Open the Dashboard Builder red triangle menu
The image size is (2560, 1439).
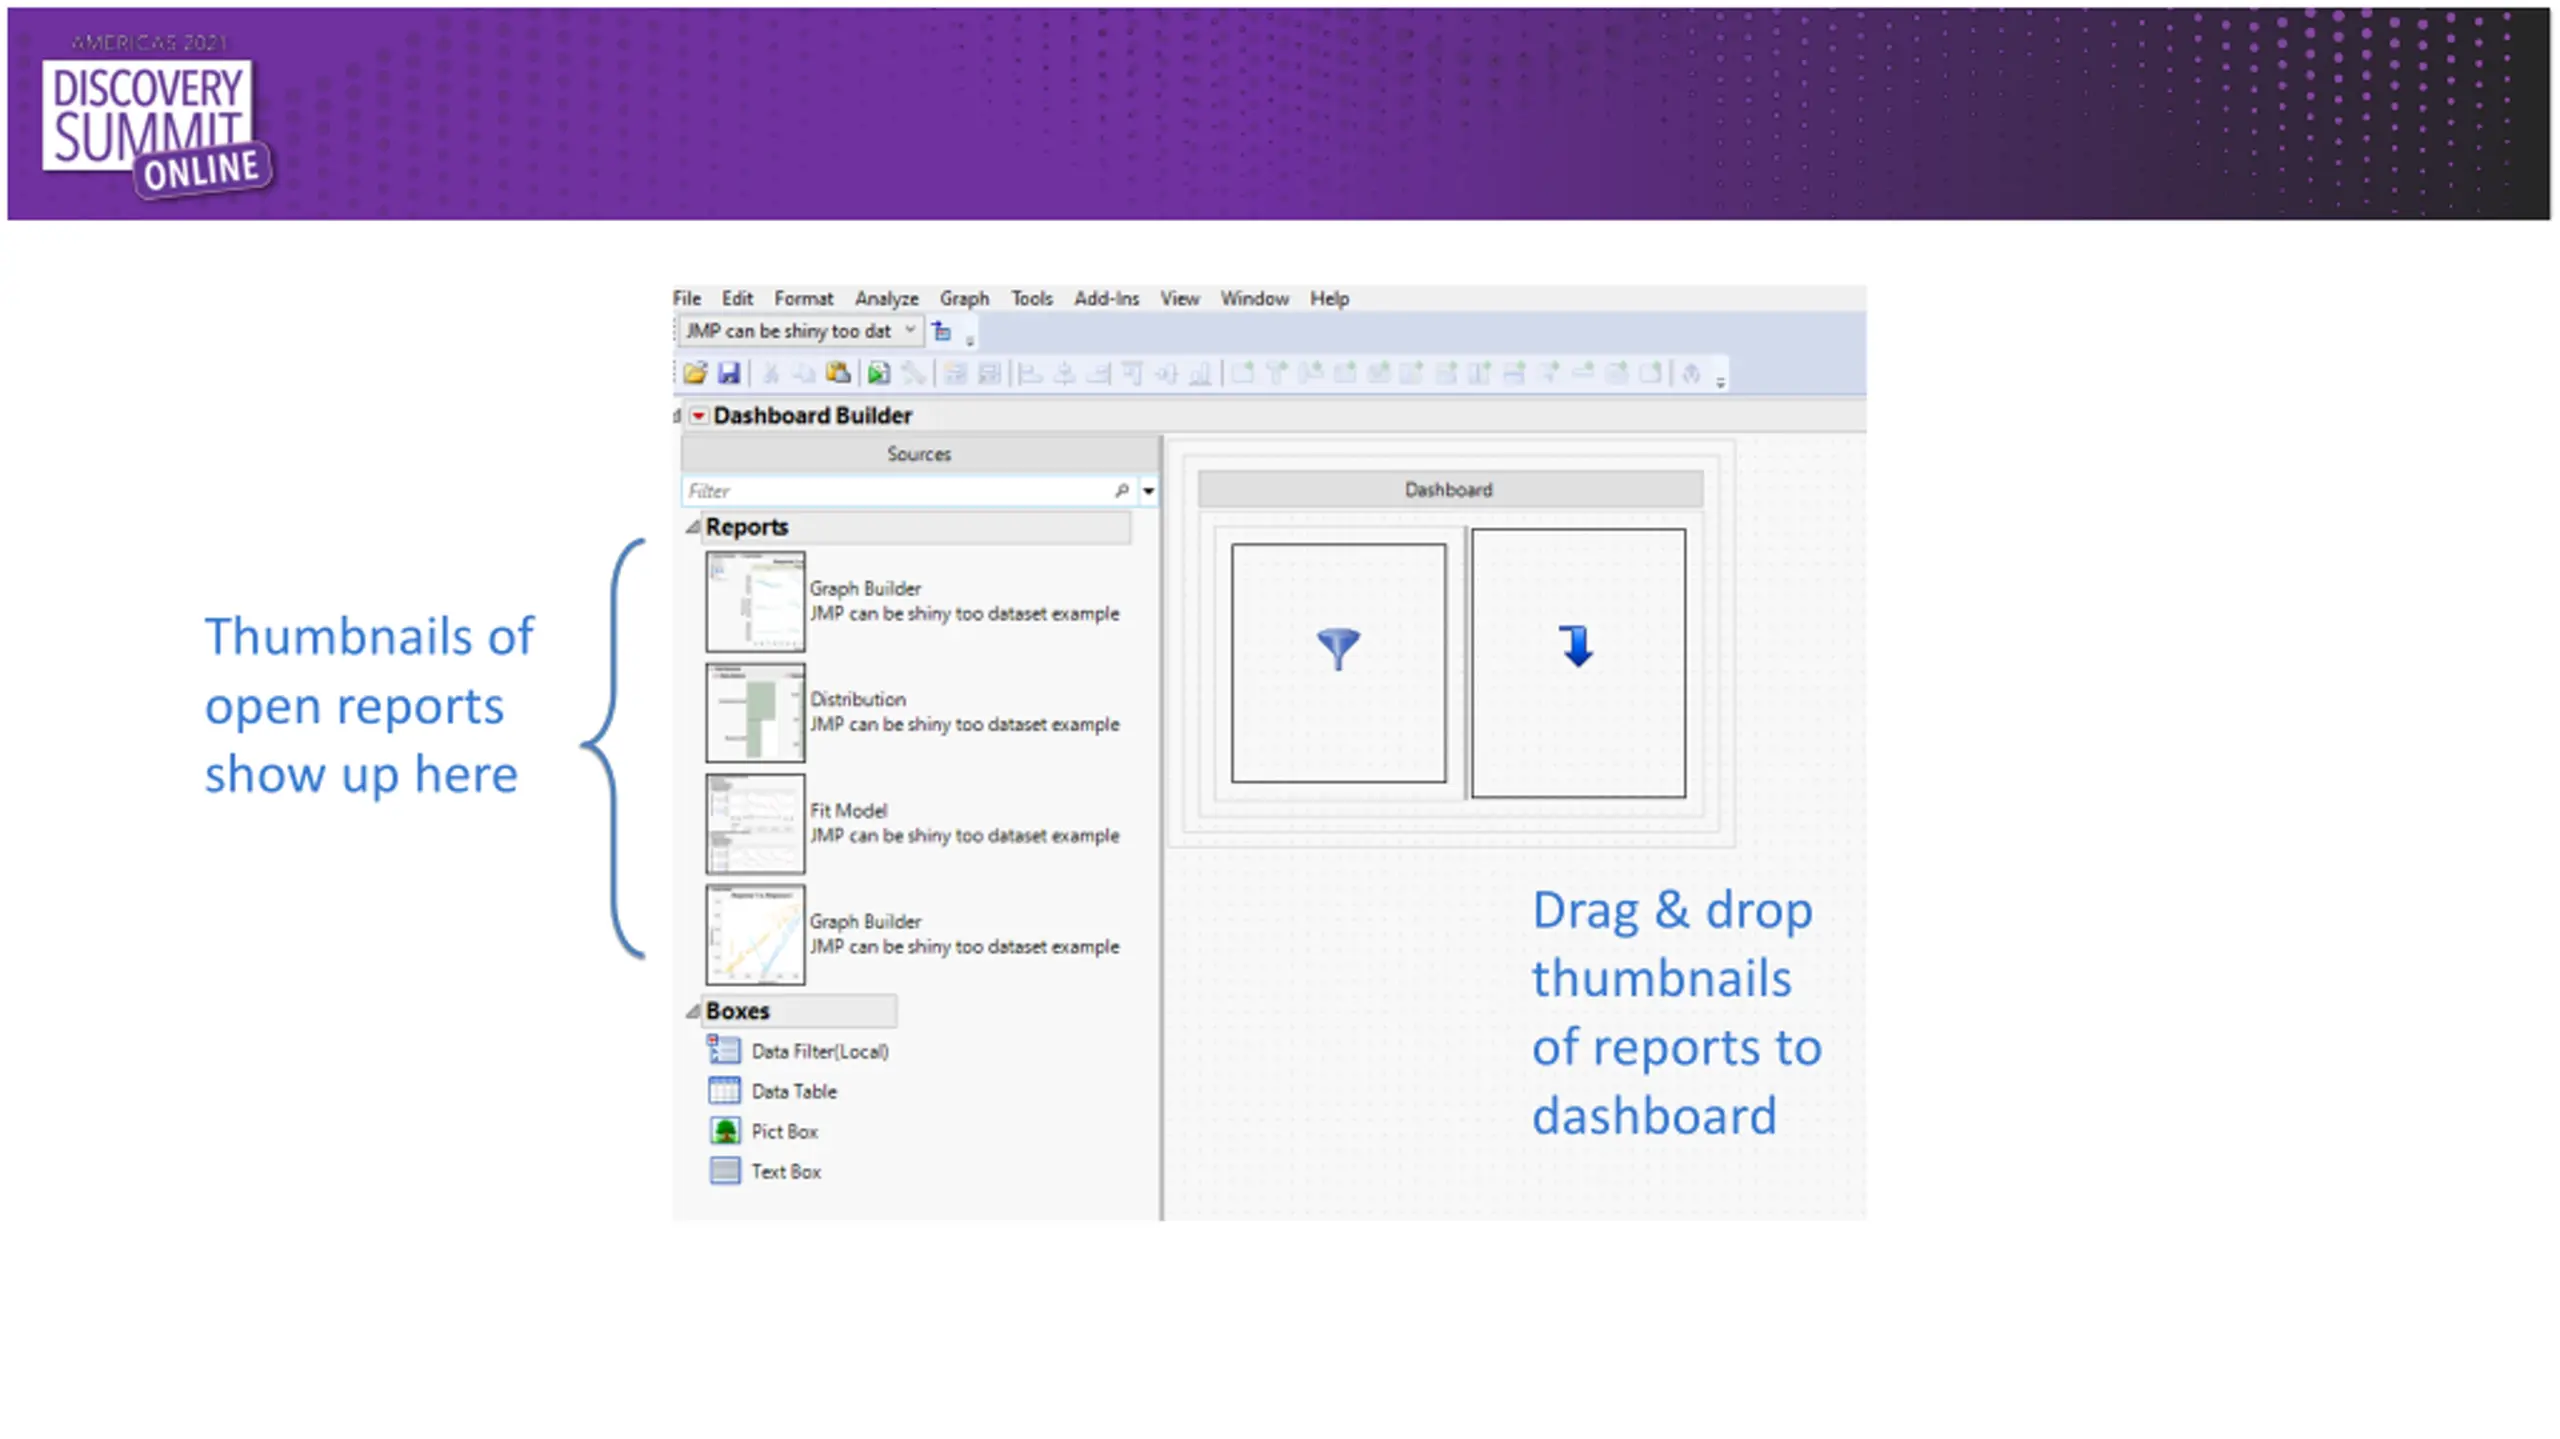coord(698,416)
